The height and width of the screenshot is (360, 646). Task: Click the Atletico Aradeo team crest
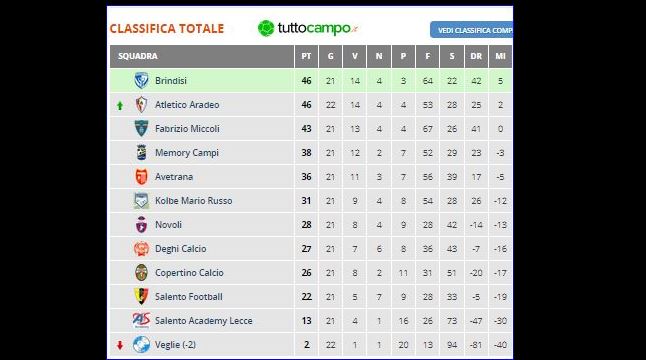(x=141, y=105)
